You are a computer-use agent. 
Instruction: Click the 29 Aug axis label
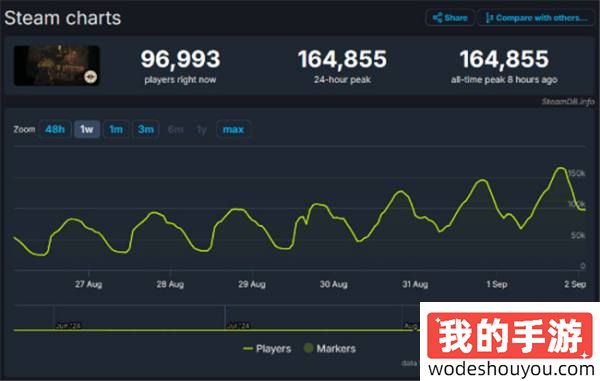tap(252, 284)
